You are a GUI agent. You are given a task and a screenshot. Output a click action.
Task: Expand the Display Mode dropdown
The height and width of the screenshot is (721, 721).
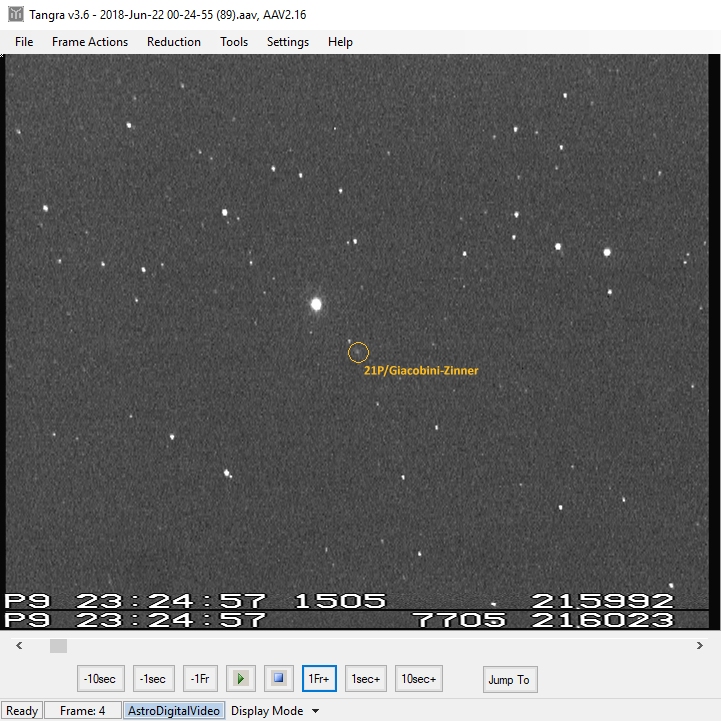click(x=275, y=711)
